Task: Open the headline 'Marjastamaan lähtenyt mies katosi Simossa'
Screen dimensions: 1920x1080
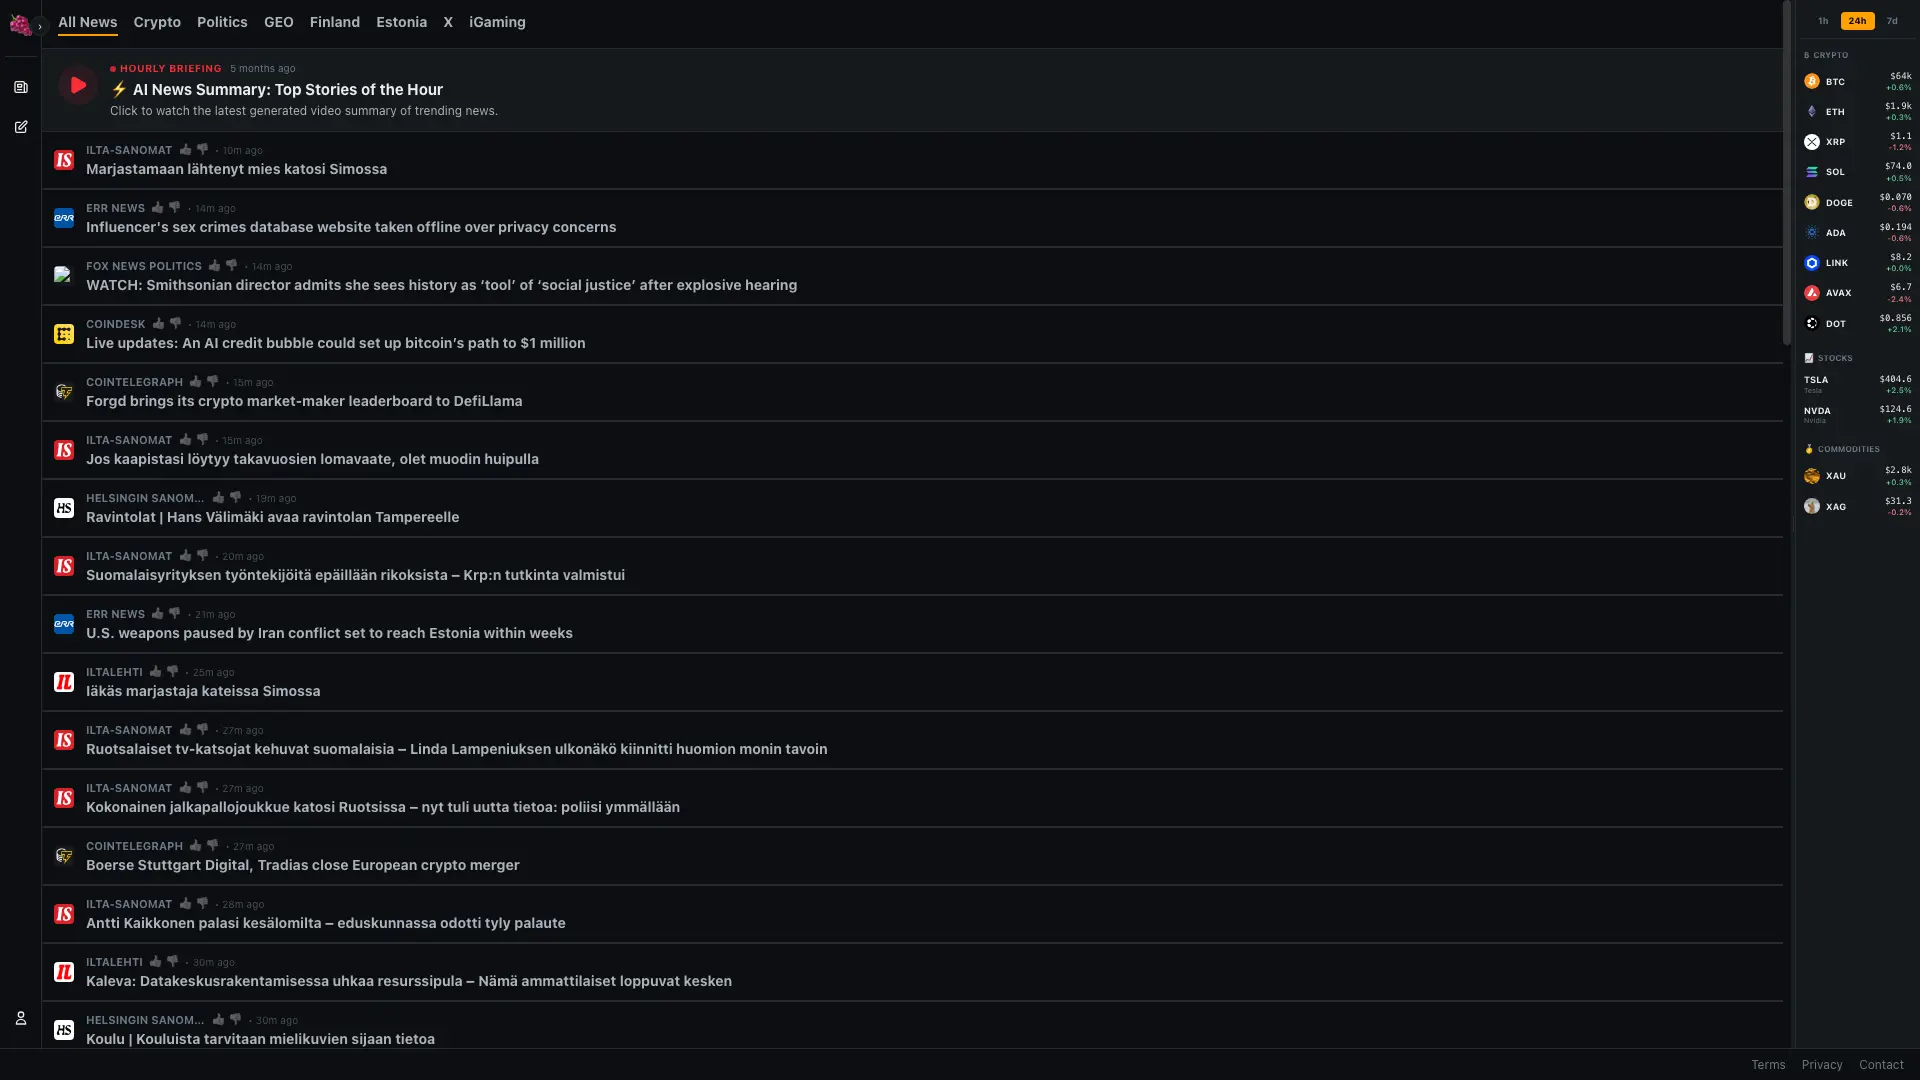Action: pyautogui.click(x=236, y=170)
